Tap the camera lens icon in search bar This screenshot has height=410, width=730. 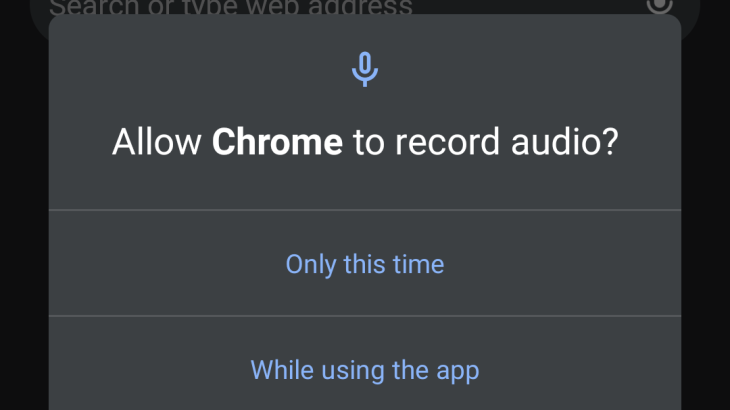pos(660,5)
